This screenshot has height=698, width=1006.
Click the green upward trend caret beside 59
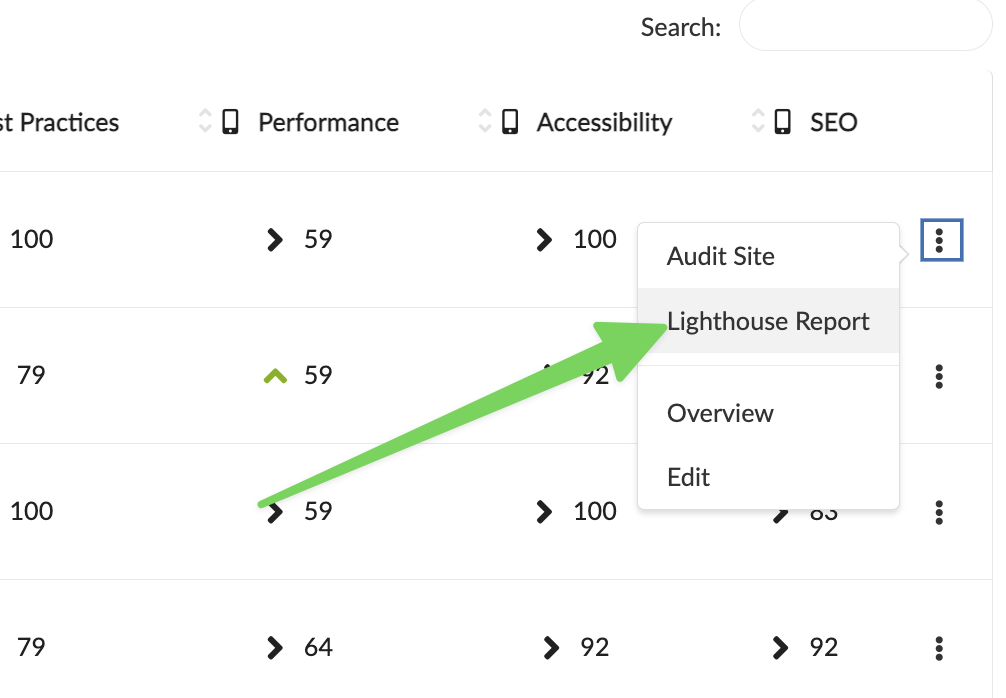click(273, 374)
